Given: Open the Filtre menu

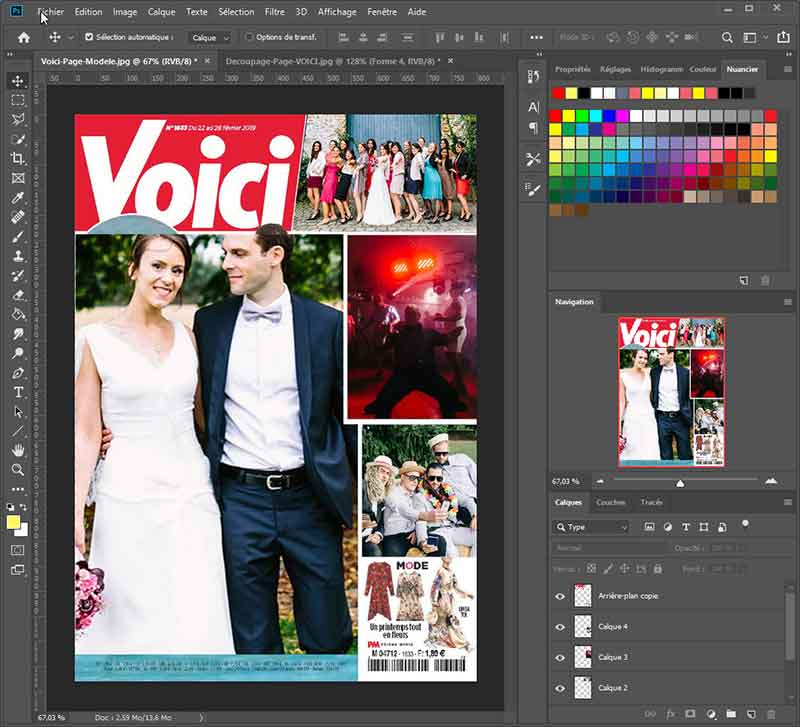Looking at the screenshot, I should coord(274,11).
